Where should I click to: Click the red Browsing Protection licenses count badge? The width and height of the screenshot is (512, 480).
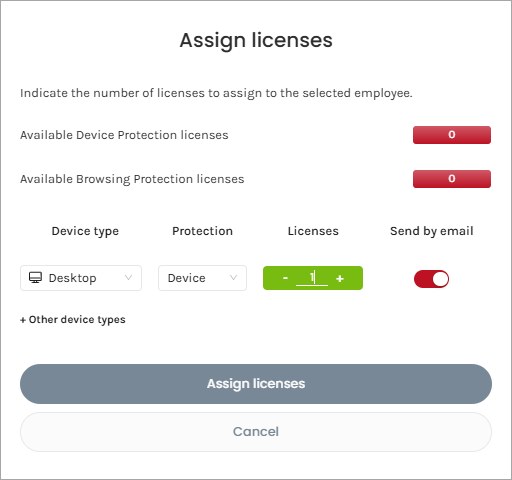(452, 179)
